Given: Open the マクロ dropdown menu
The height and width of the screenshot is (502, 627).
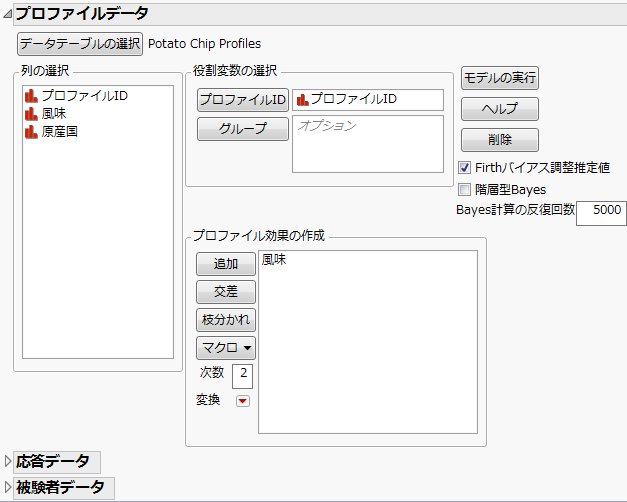Looking at the screenshot, I should [x=227, y=348].
